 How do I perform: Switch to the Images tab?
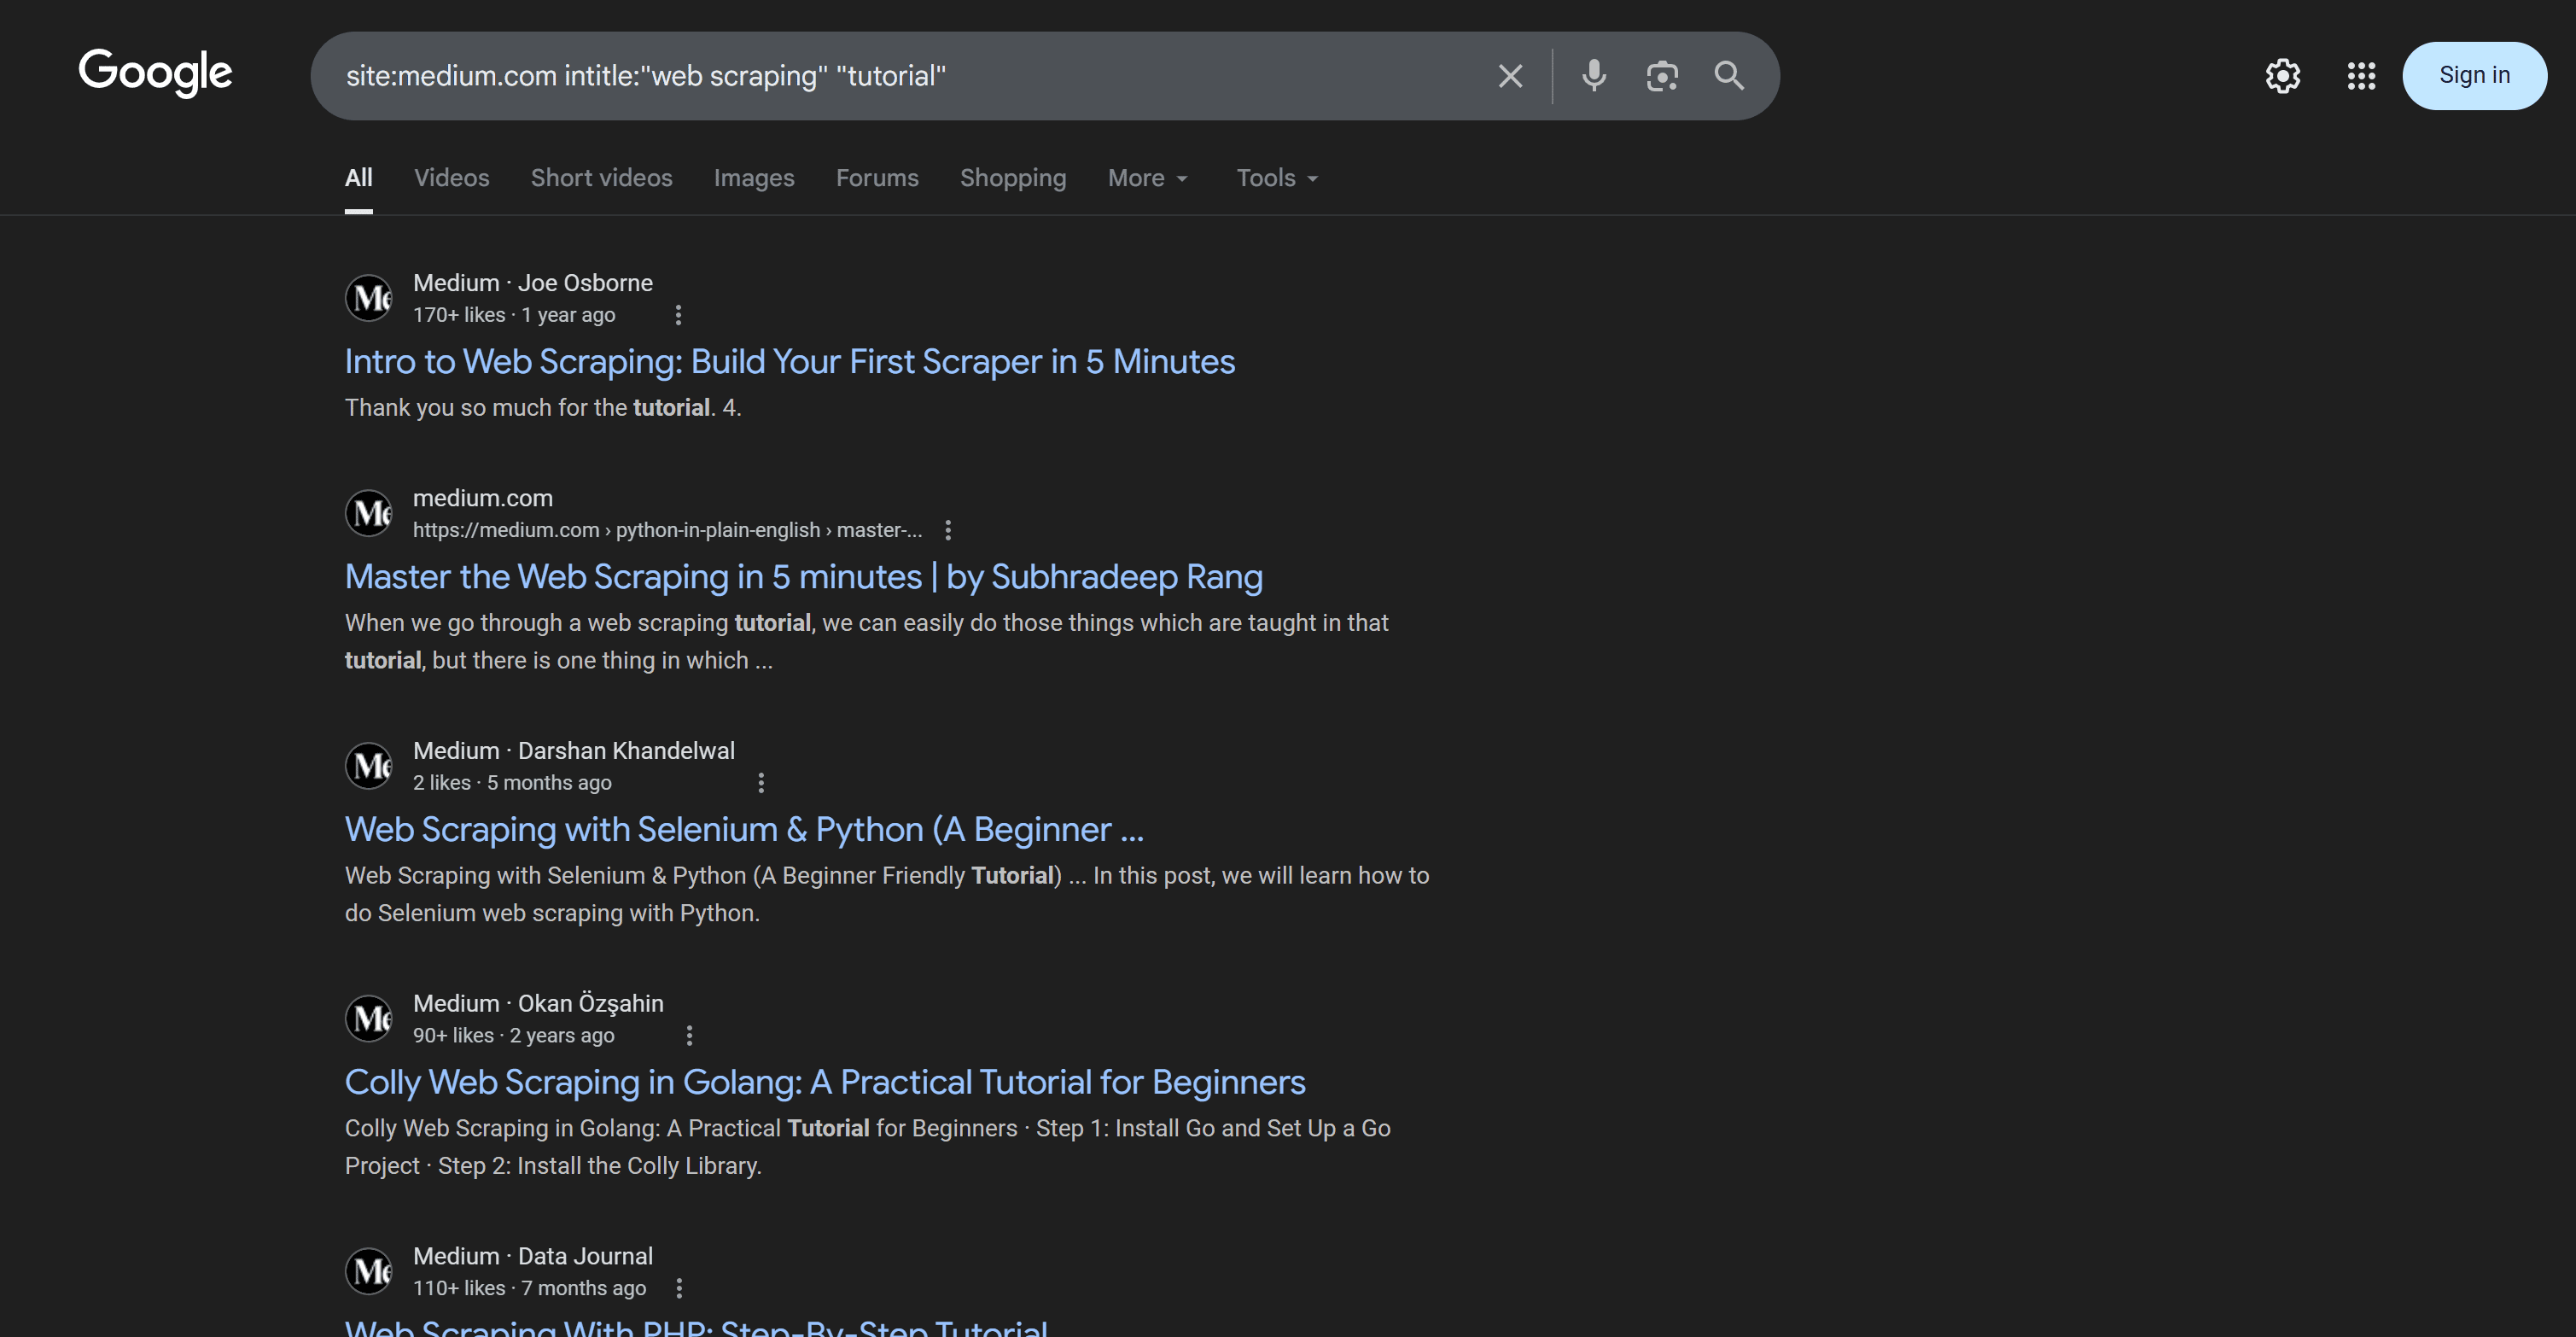(x=754, y=177)
